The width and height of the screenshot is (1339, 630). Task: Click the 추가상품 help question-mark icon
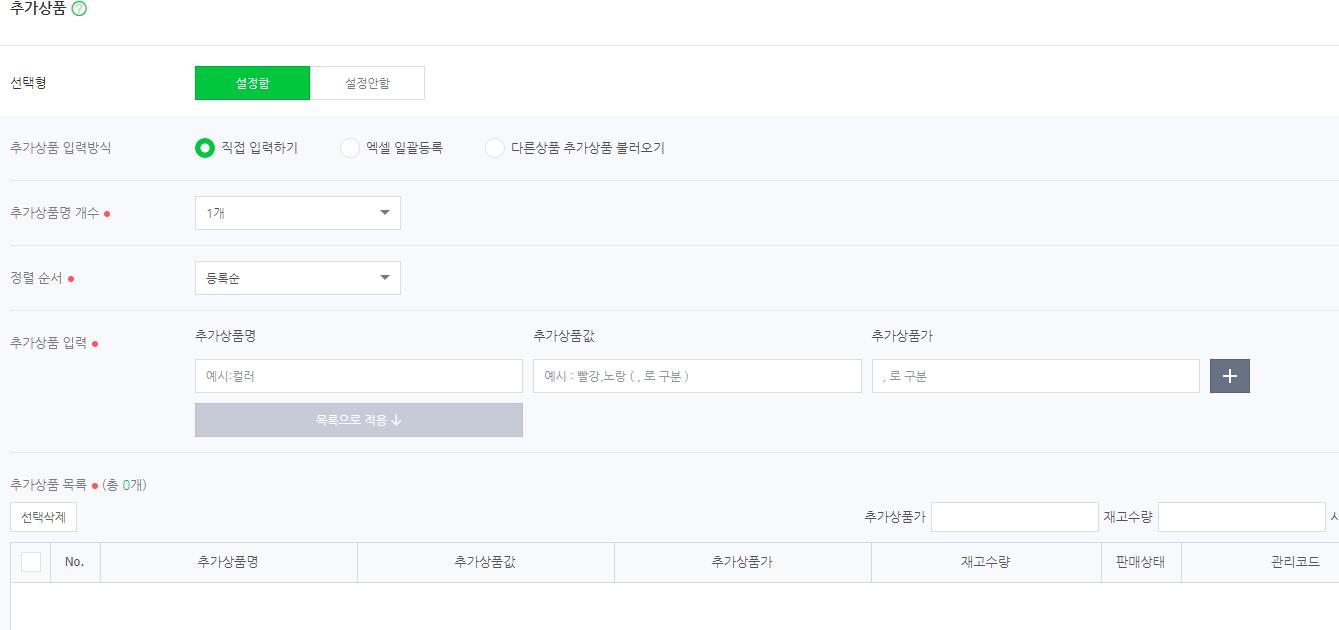coord(79,8)
